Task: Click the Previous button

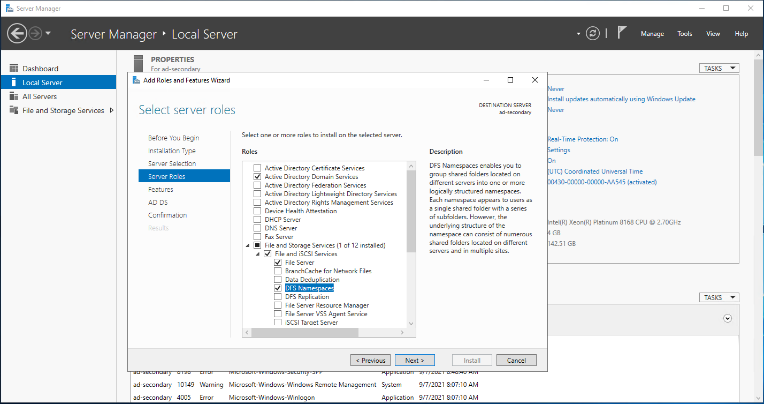Action: (x=370, y=360)
